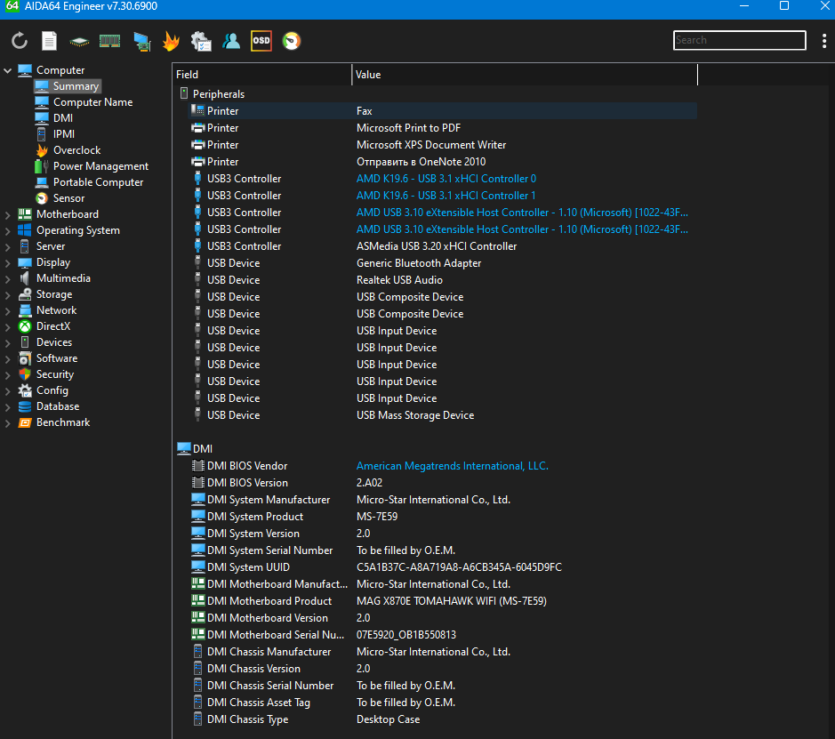This screenshot has width=835, height=739.
Task: Open the three-dot menu button
Action: point(824,41)
